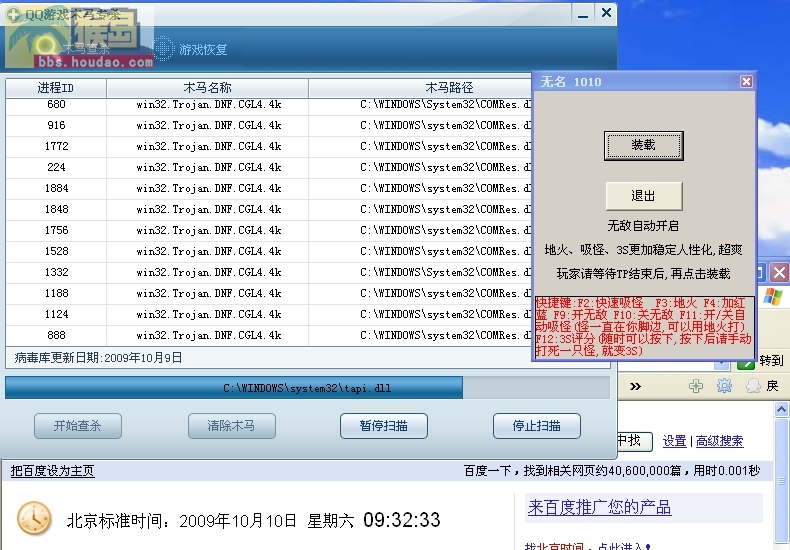Click the 把百度设为主页 link
The width and height of the screenshot is (790, 550).
(52, 471)
